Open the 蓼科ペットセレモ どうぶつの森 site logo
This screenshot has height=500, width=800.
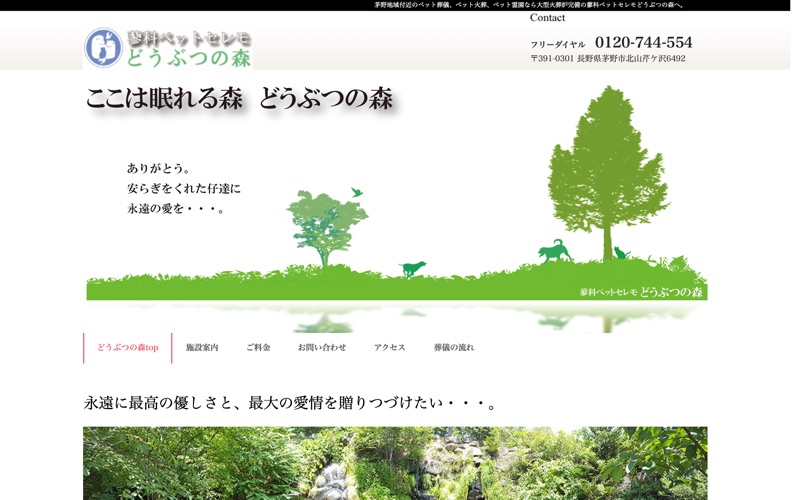click(168, 48)
